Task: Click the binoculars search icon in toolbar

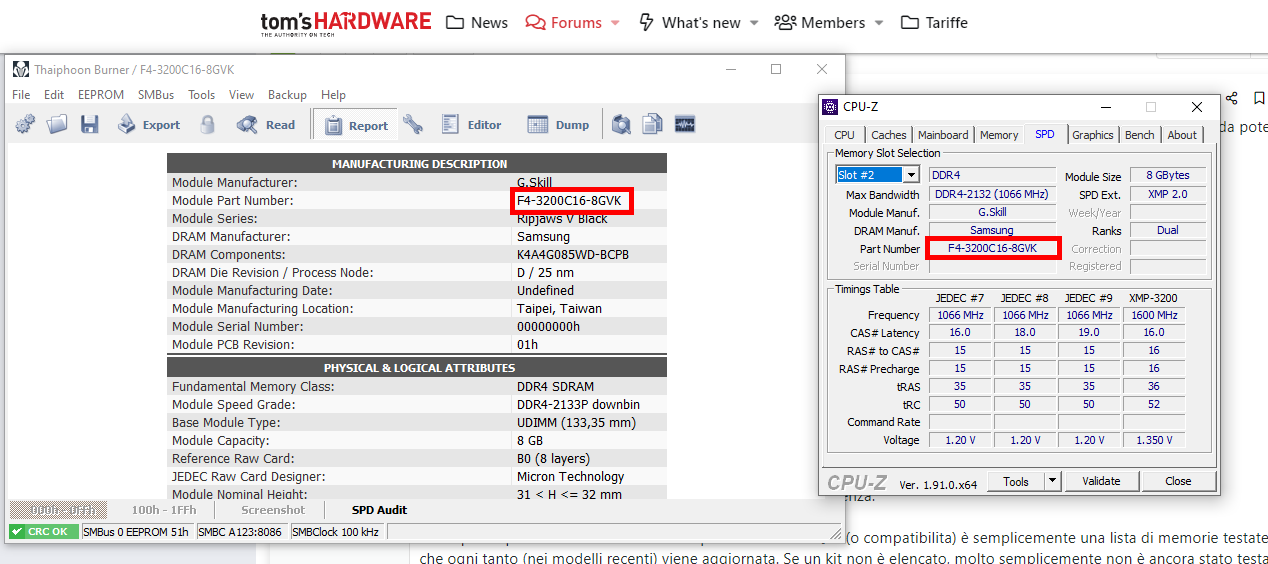Action: click(621, 124)
